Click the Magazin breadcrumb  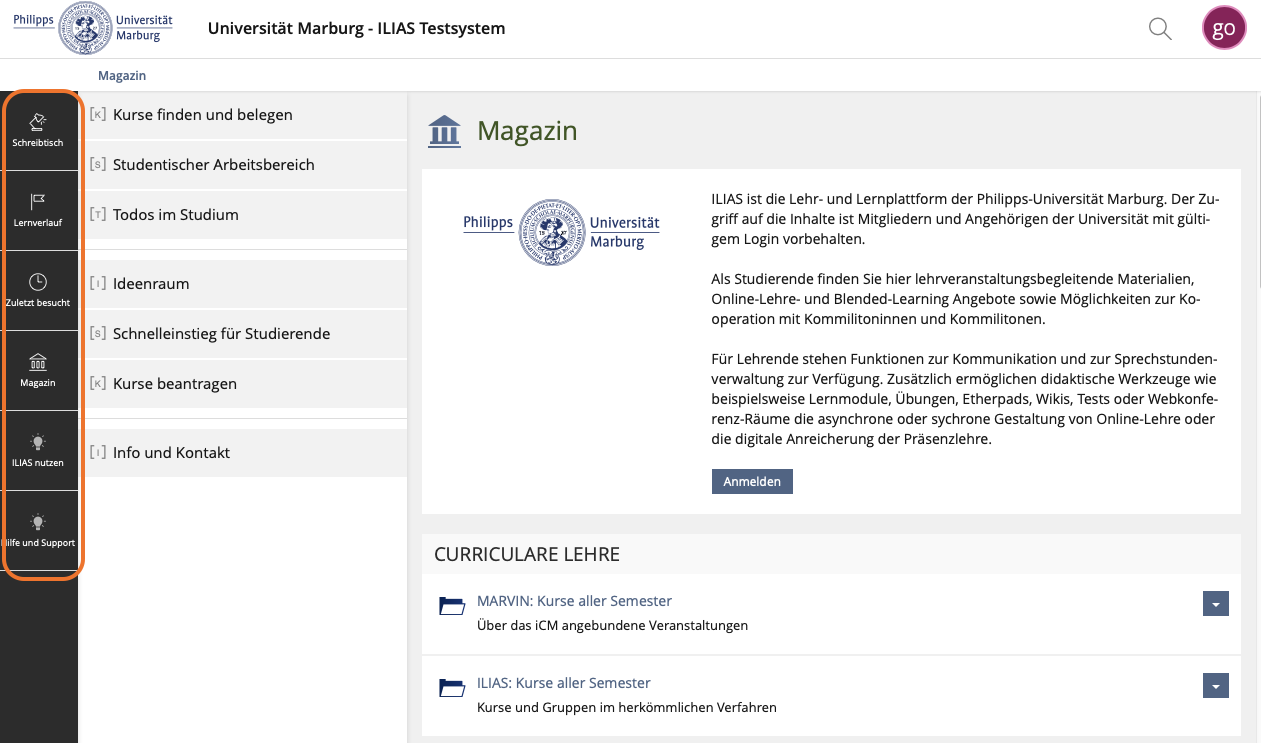click(122, 76)
